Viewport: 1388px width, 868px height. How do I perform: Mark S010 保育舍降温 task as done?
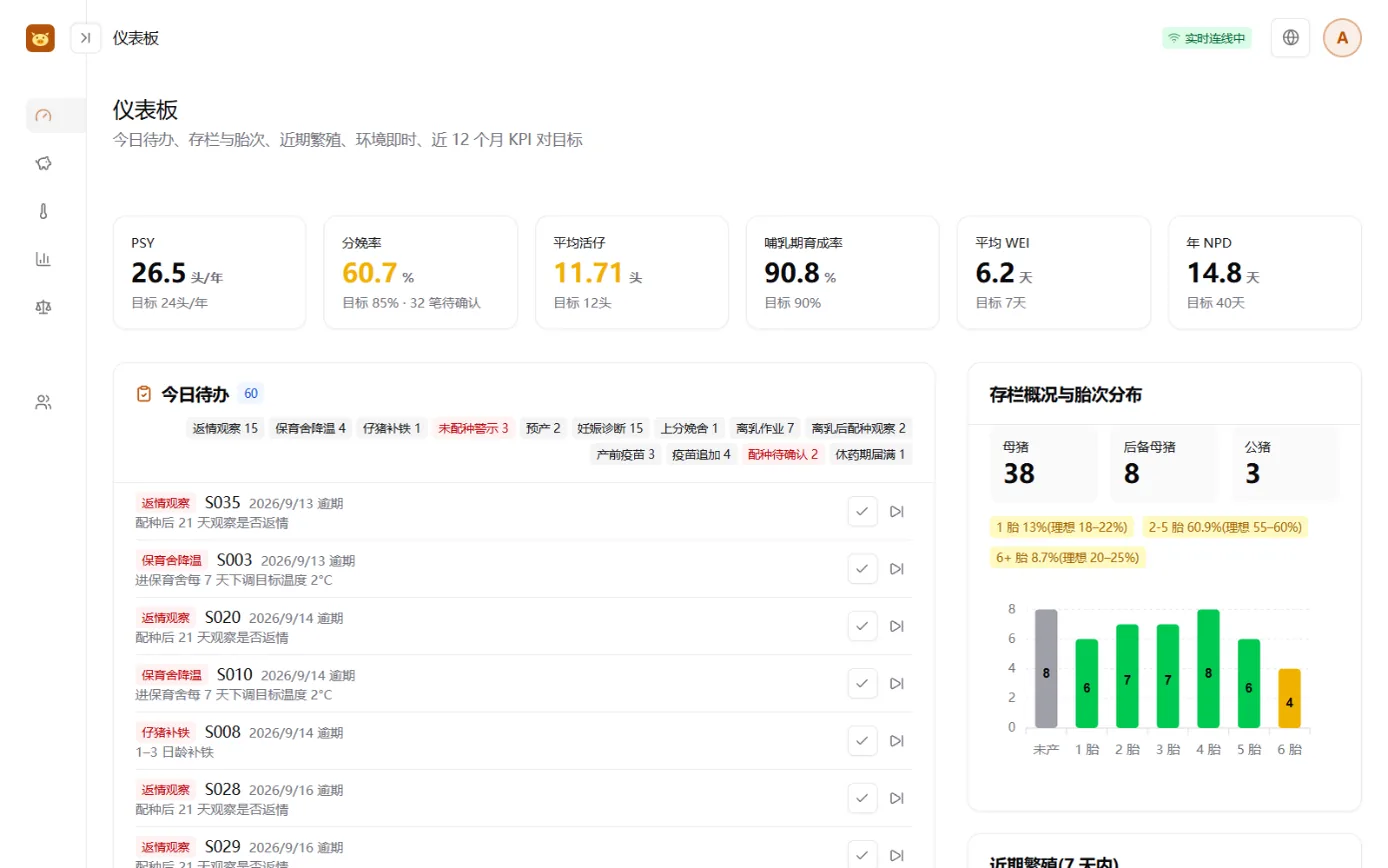click(x=862, y=683)
